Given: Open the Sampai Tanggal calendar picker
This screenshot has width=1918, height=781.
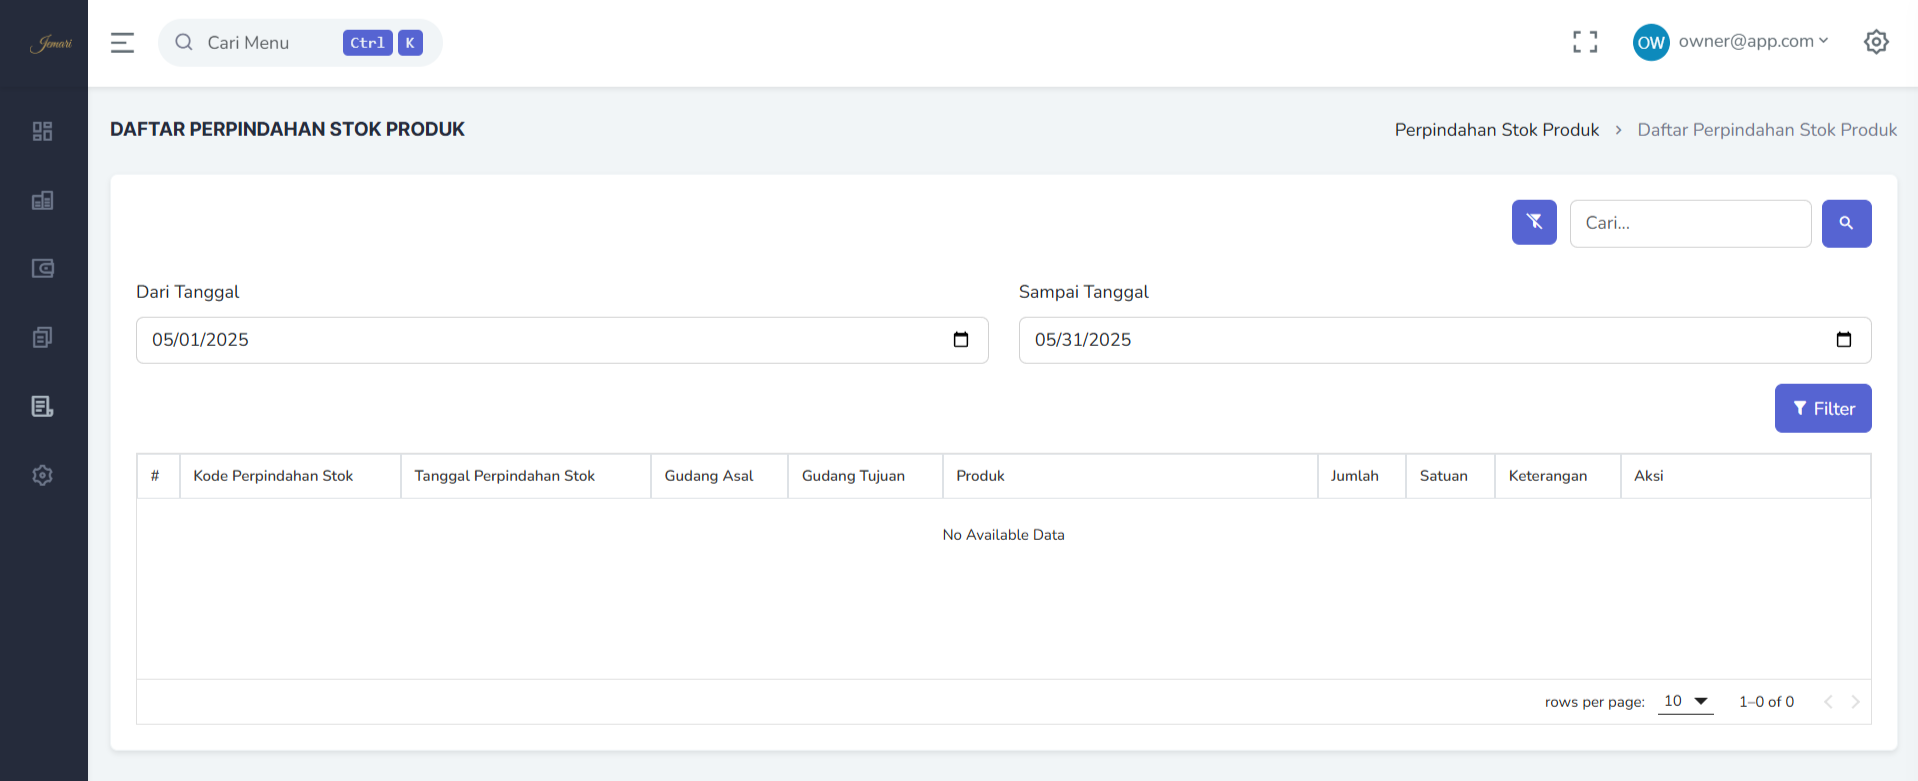Looking at the screenshot, I should click(1843, 340).
